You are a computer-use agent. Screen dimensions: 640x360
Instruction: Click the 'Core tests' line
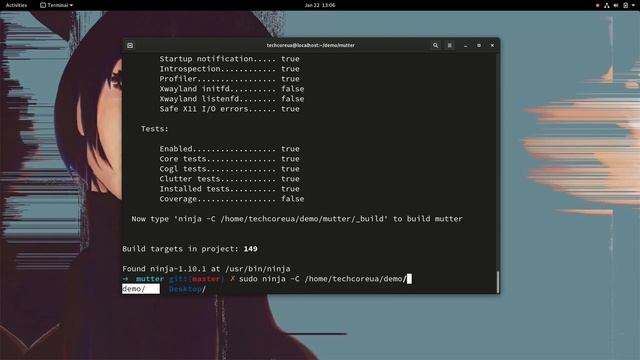pyautogui.click(x=229, y=159)
